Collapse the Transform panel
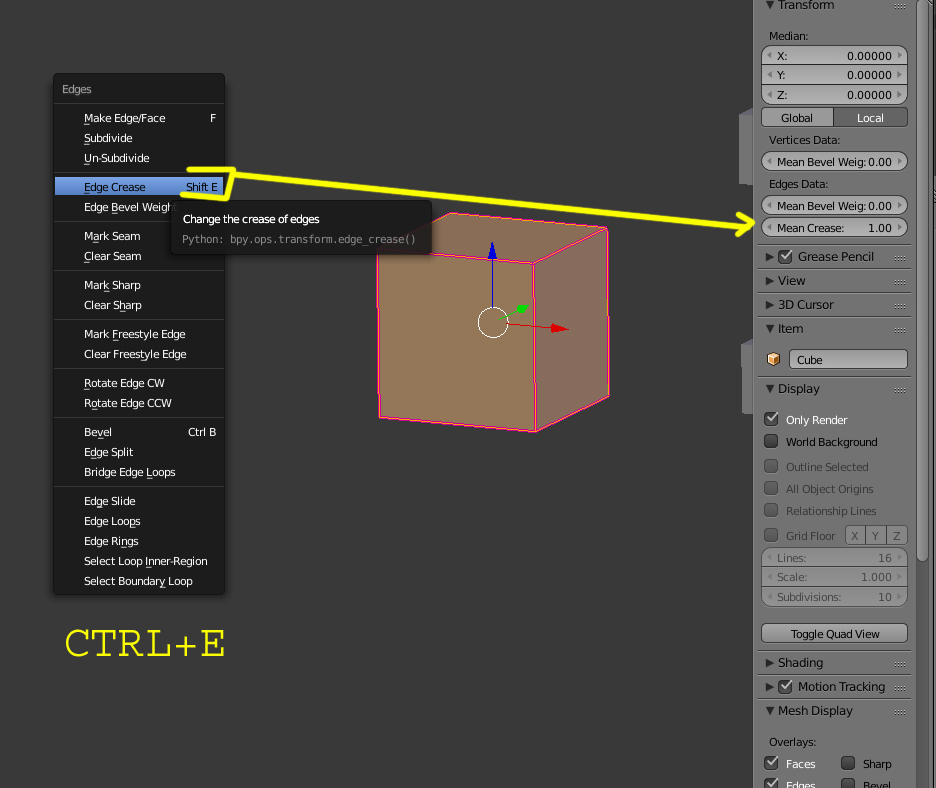 click(x=770, y=5)
